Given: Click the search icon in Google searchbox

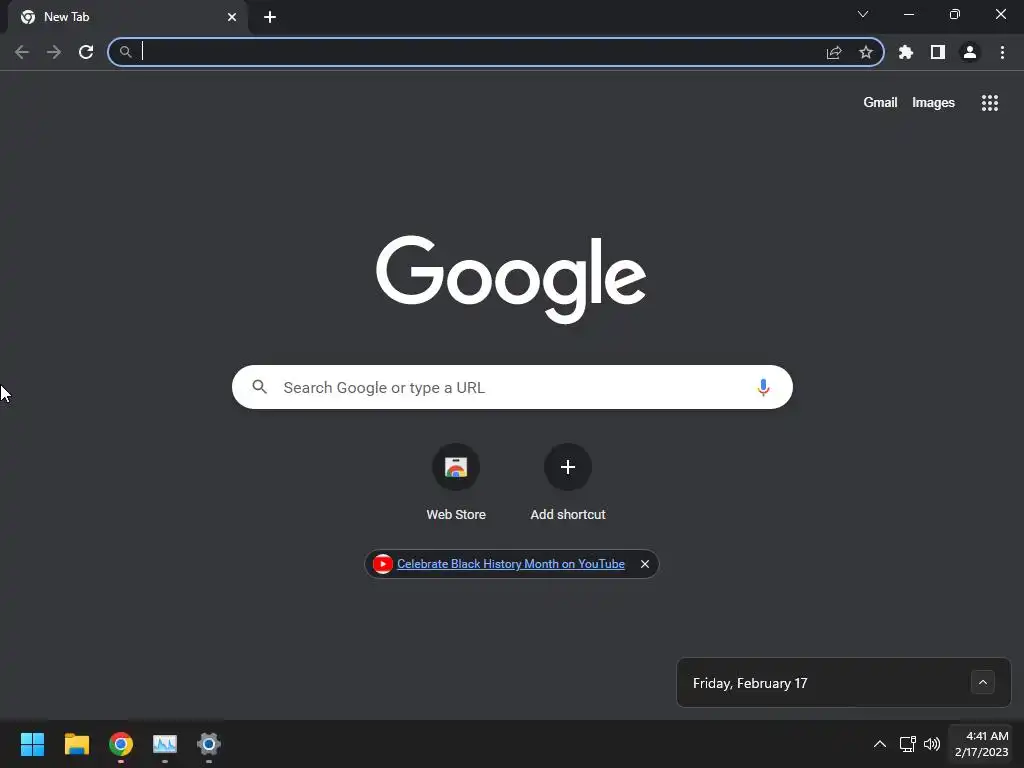Looking at the screenshot, I should coord(259,387).
